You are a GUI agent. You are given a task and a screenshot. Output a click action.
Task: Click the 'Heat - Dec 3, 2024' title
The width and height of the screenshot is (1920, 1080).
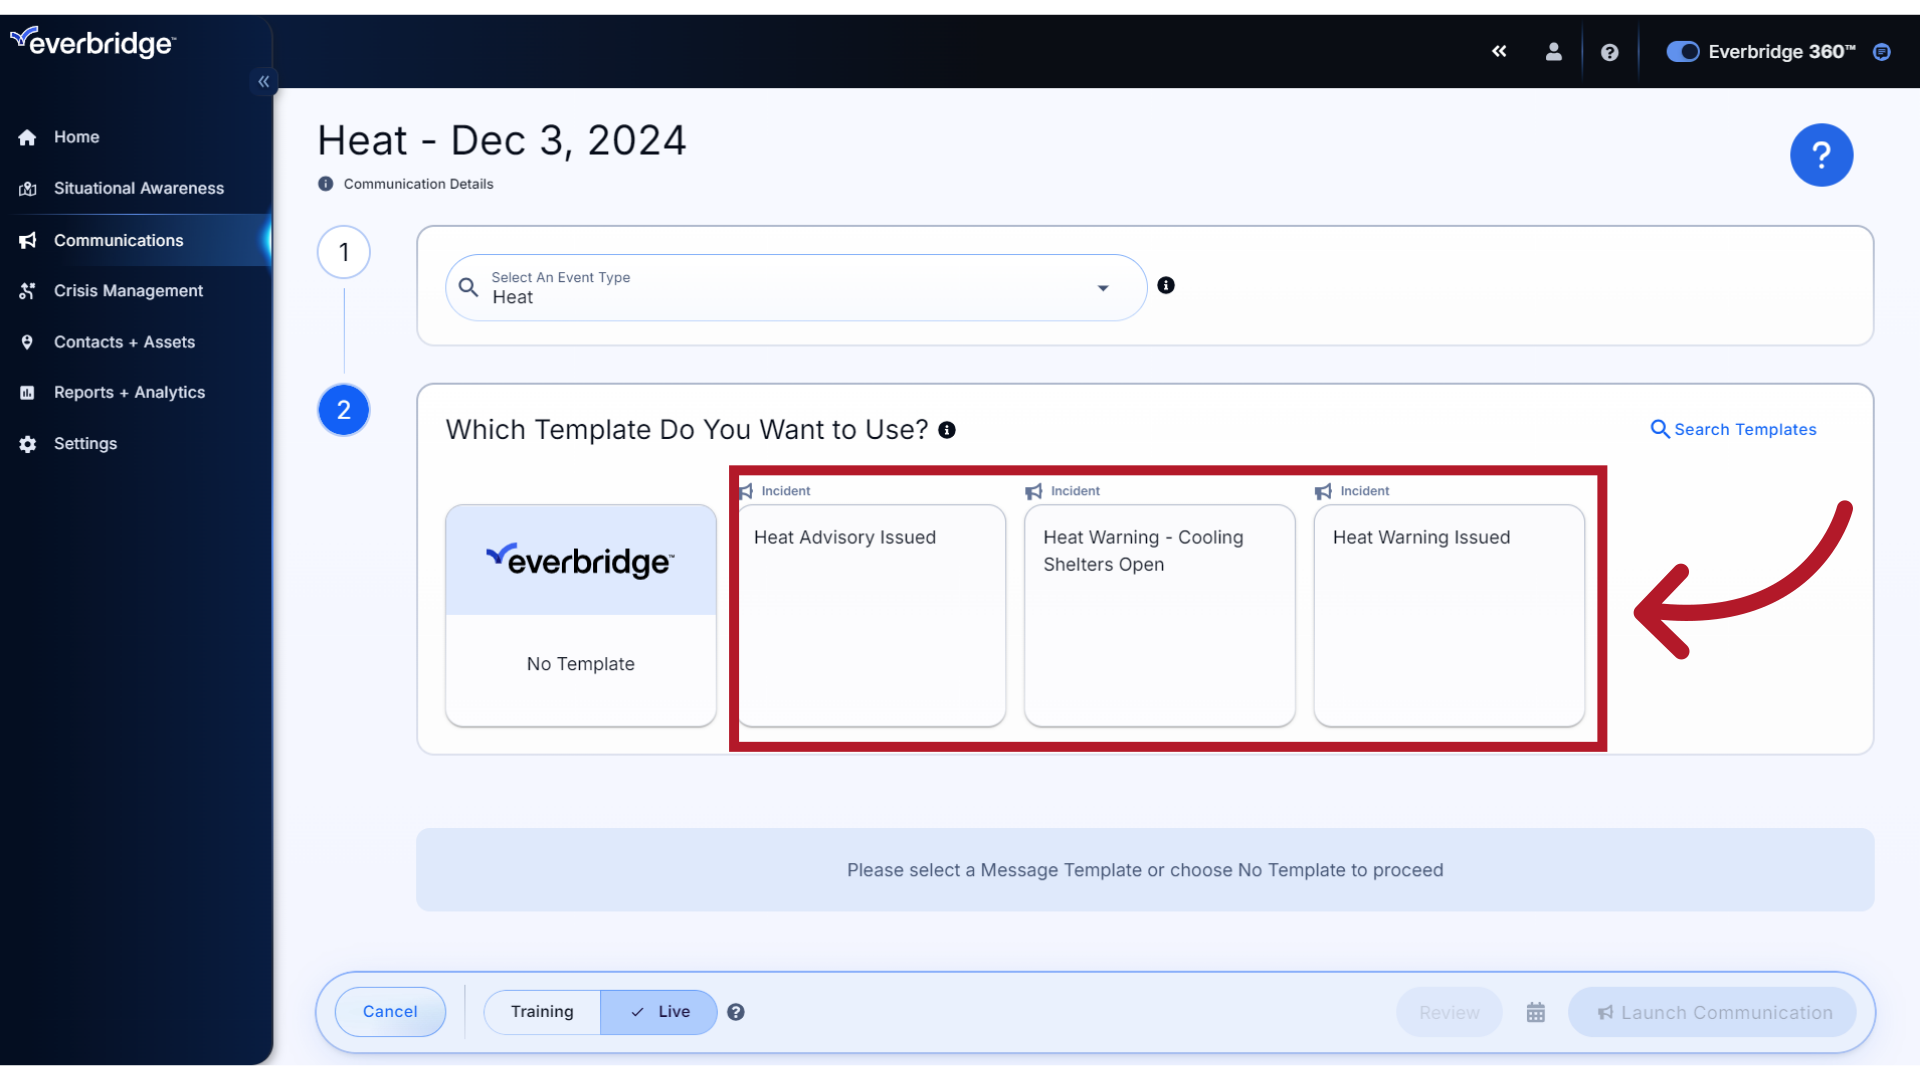click(502, 140)
